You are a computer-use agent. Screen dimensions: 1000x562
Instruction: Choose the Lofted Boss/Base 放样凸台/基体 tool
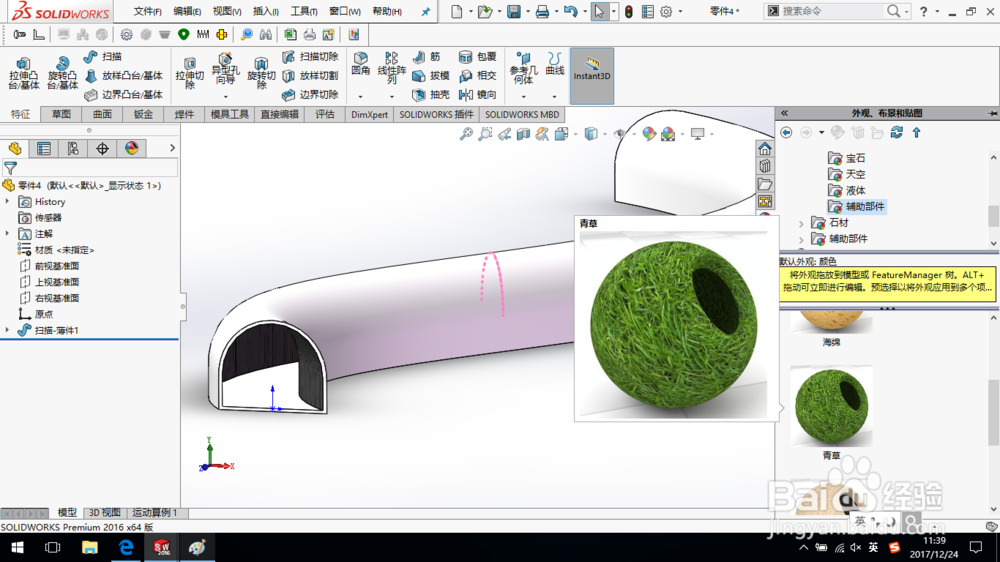[x=124, y=76]
